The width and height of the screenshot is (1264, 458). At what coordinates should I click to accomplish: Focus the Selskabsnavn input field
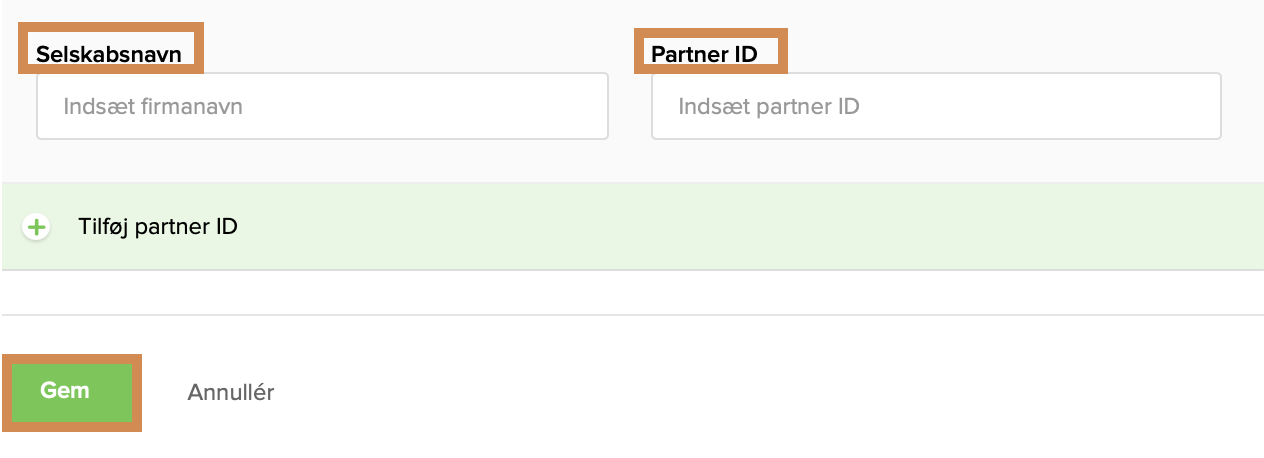click(322, 106)
